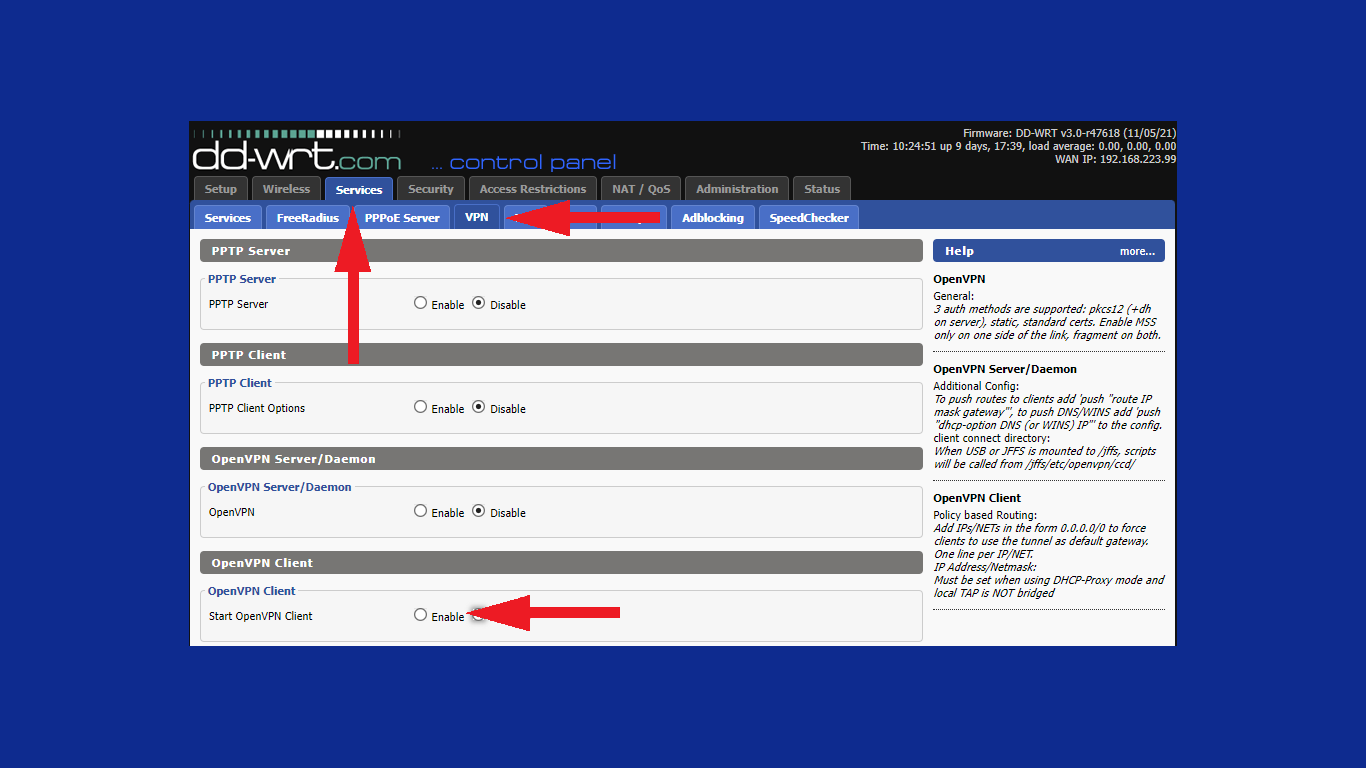Click the OpenVPN Client section header
Screen dimensions: 1366x768
(x=561, y=563)
